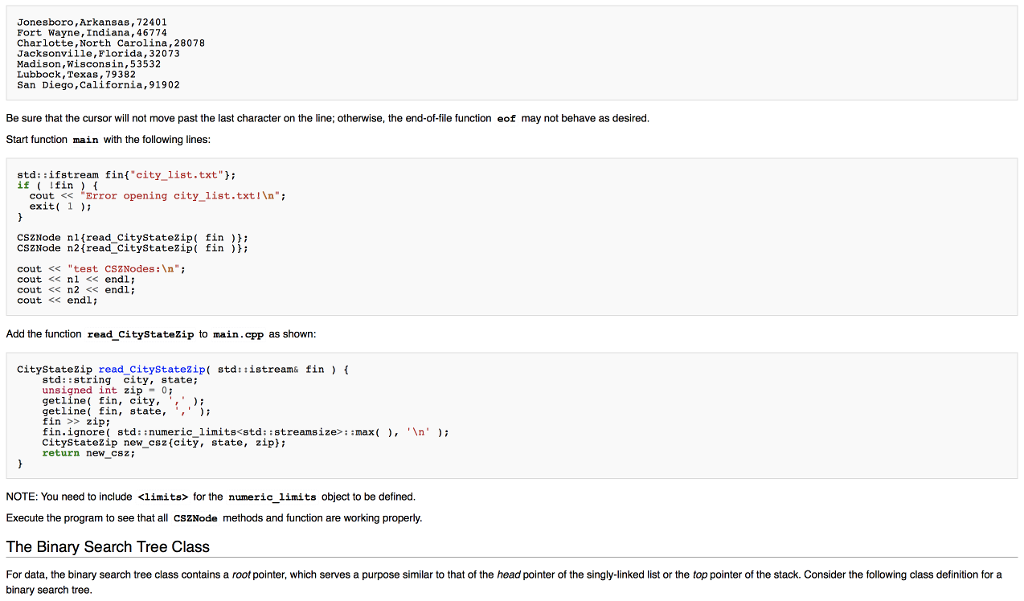Click the heading "The Binary Search Tree Class"
The width and height of the screenshot is (1024, 601).
tap(108, 547)
